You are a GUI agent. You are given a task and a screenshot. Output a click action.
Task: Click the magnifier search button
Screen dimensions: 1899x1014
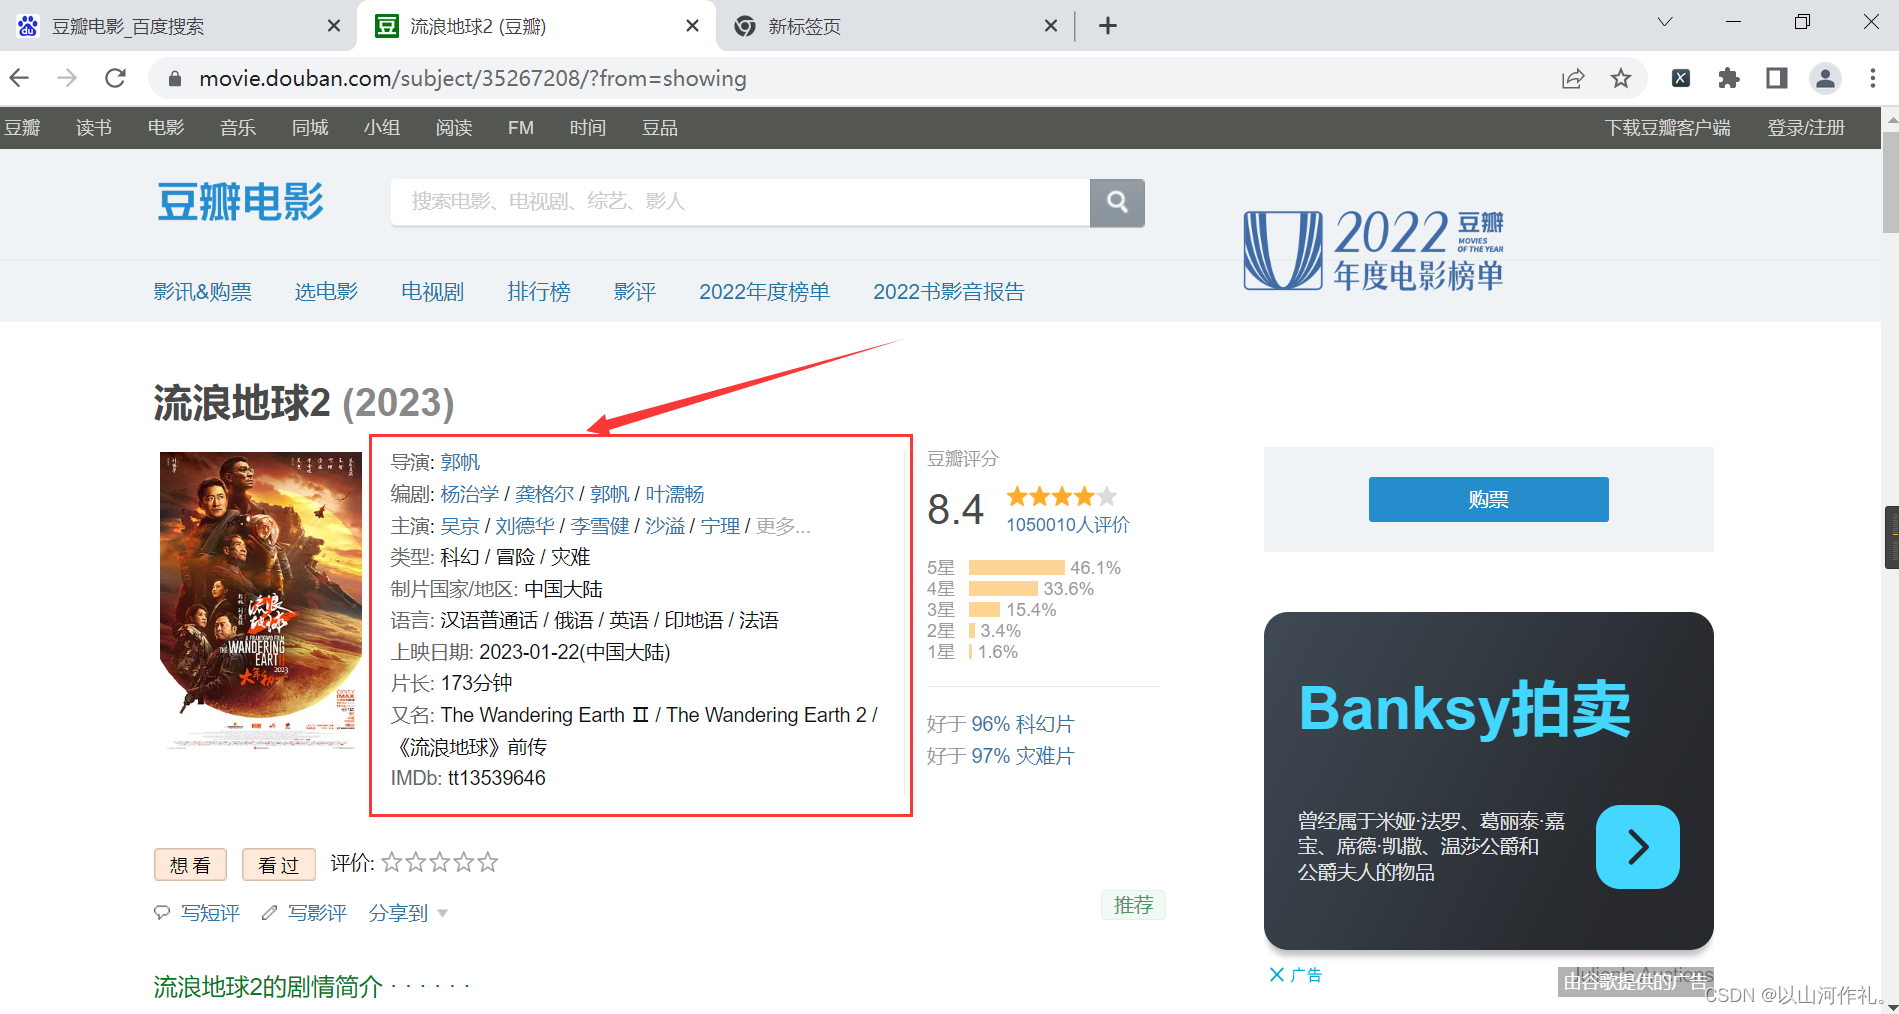pos(1117,203)
